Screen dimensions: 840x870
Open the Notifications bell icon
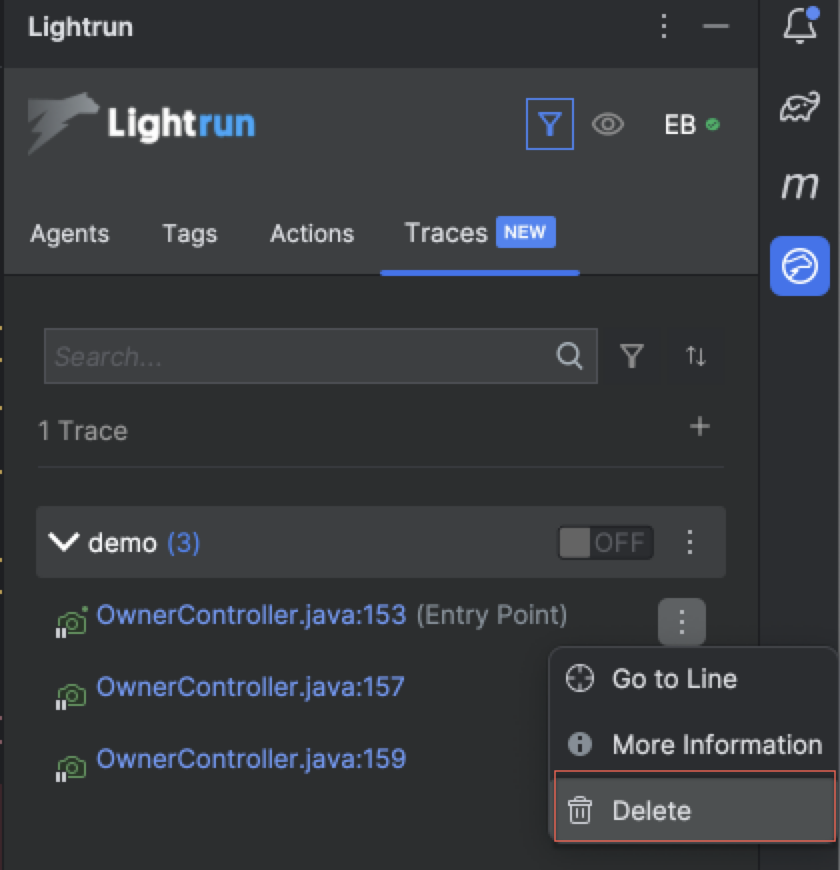click(799, 27)
